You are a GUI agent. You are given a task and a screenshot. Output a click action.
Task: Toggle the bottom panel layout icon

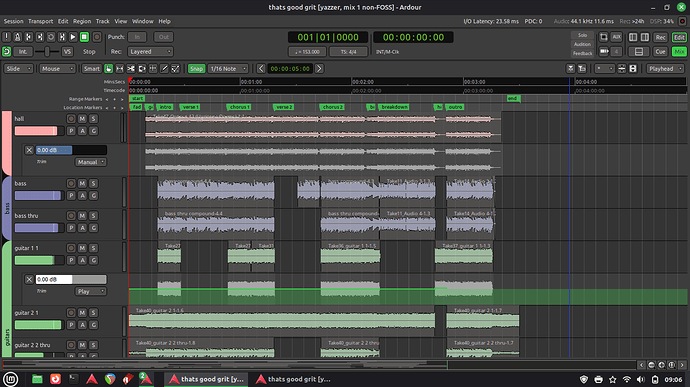pos(639,52)
